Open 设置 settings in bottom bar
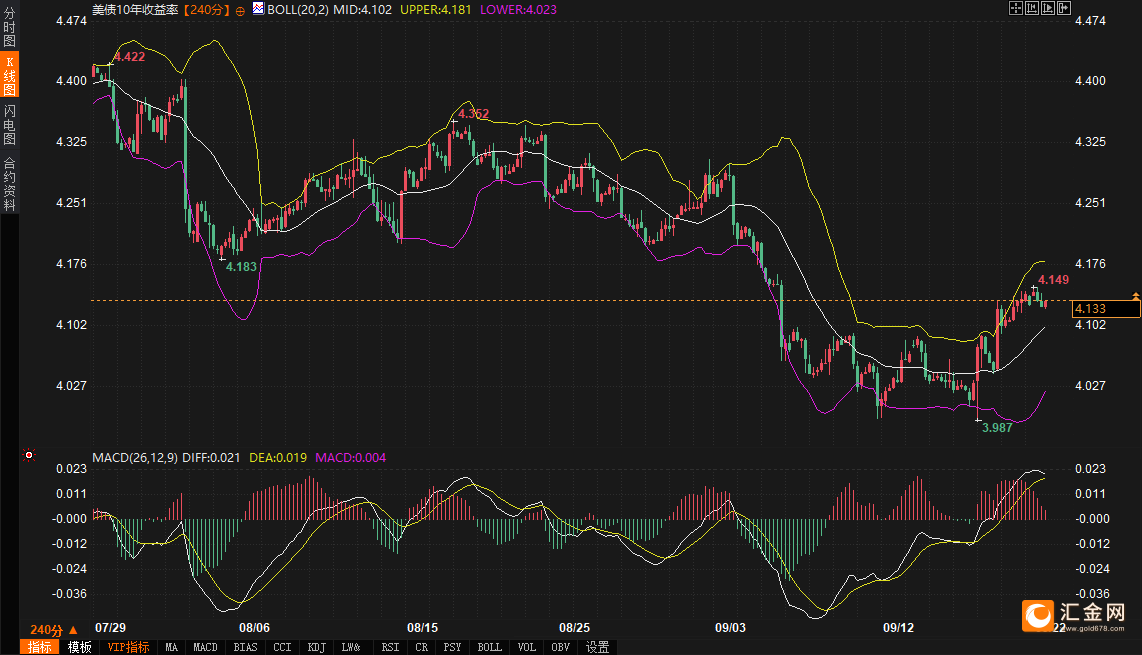The height and width of the screenshot is (655, 1142). coord(597,647)
